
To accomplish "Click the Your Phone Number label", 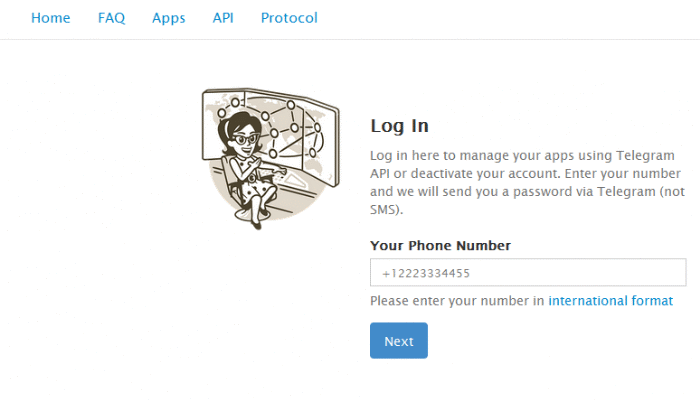I will pos(440,245).
